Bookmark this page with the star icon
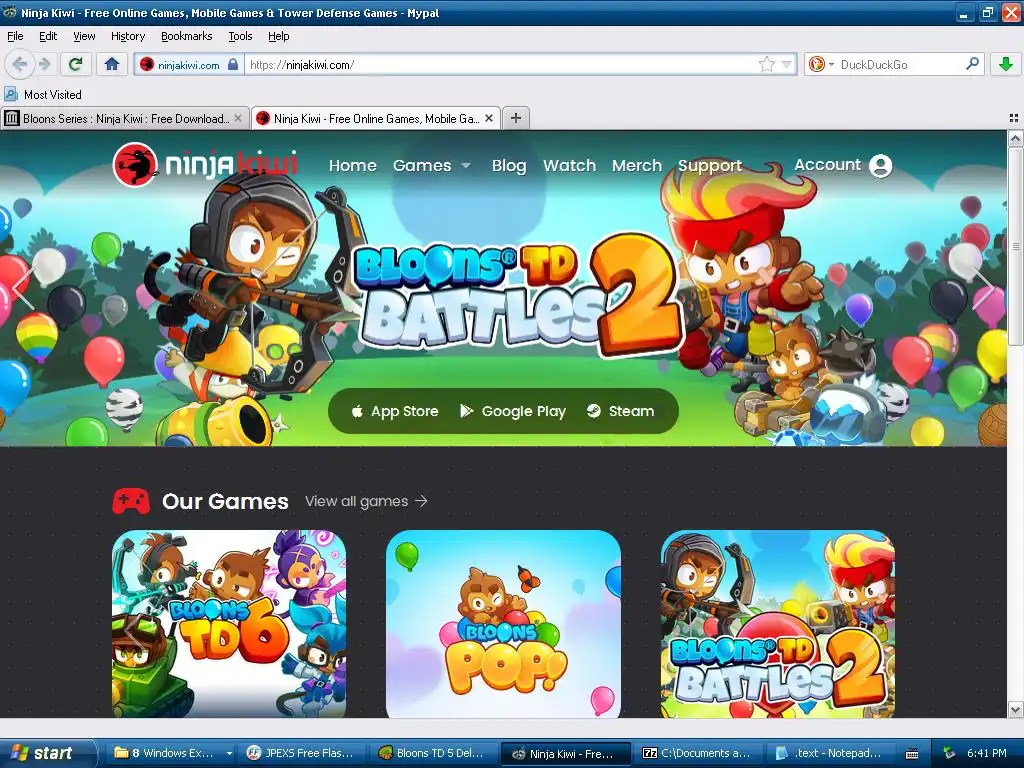 pos(766,64)
